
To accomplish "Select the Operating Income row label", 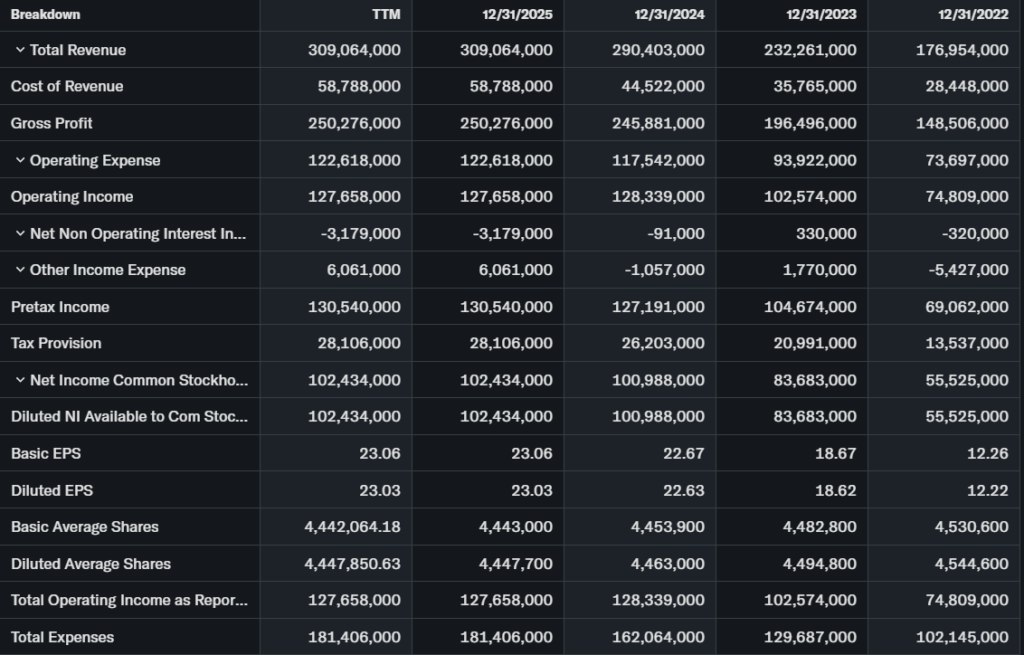I will pos(72,197).
